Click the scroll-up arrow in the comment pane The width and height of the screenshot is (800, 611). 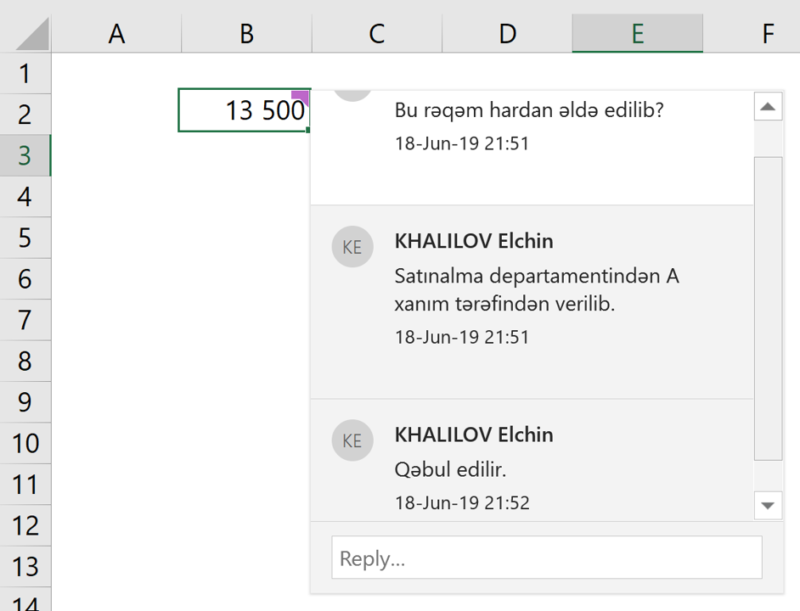click(769, 104)
